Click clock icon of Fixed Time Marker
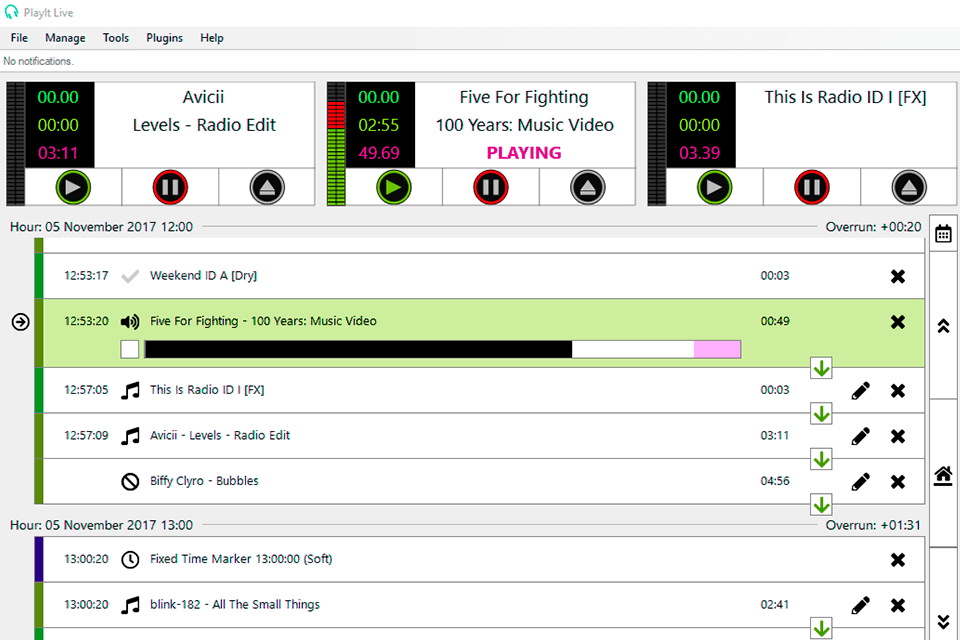The height and width of the screenshot is (640, 960). point(130,559)
